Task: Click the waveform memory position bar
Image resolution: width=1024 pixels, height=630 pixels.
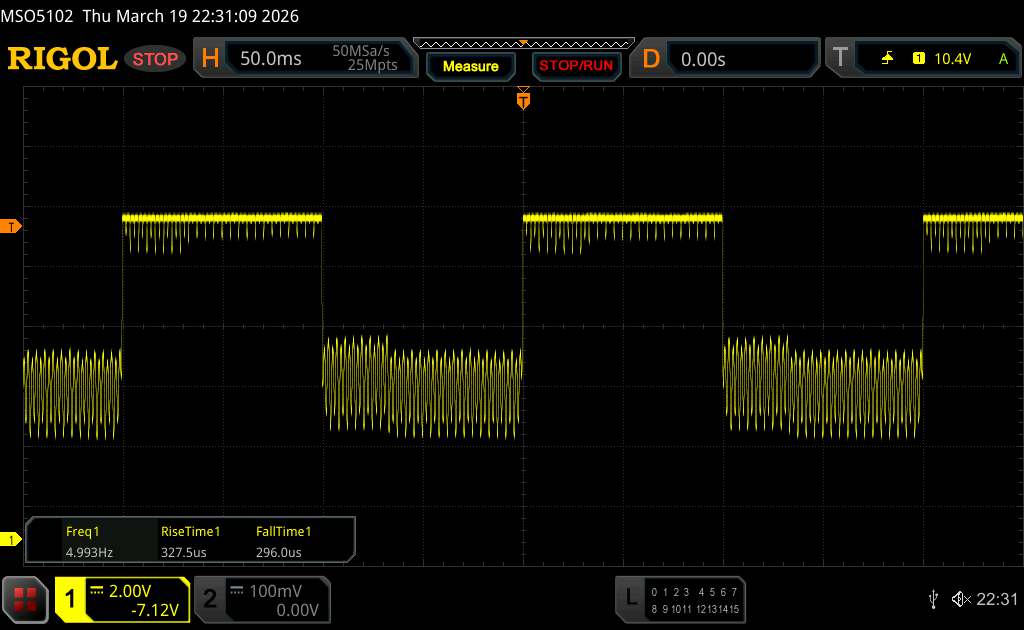Action: coord(523,44)
